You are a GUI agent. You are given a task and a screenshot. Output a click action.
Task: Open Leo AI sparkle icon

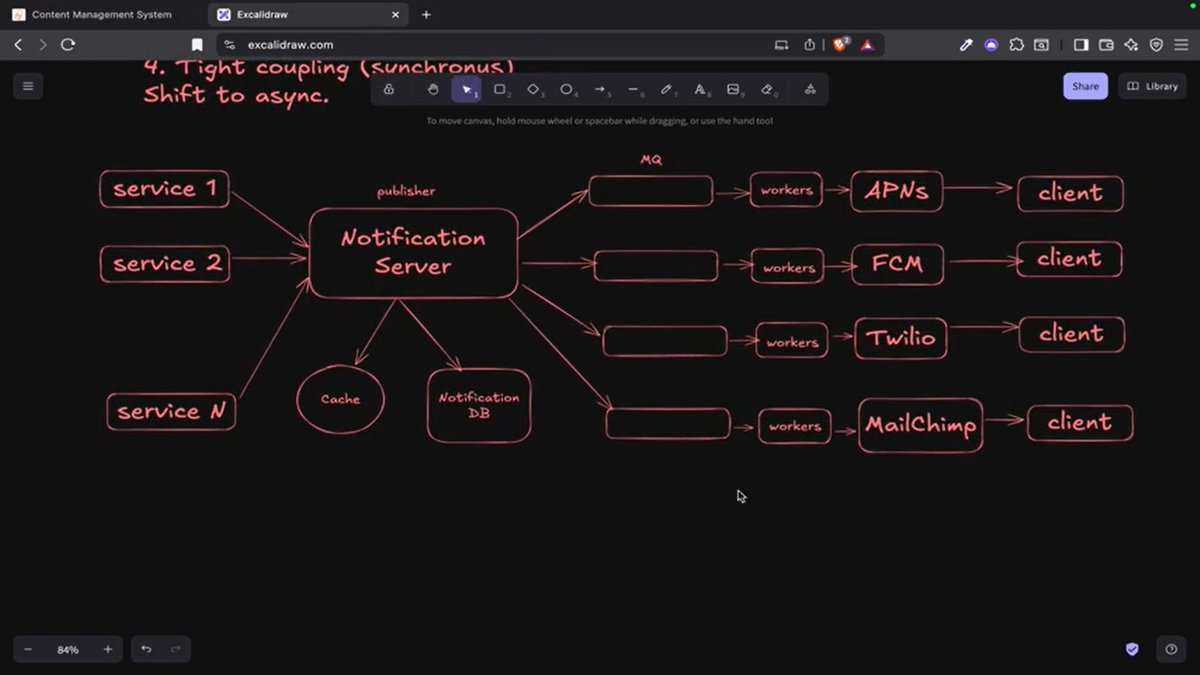[1131, 44]
